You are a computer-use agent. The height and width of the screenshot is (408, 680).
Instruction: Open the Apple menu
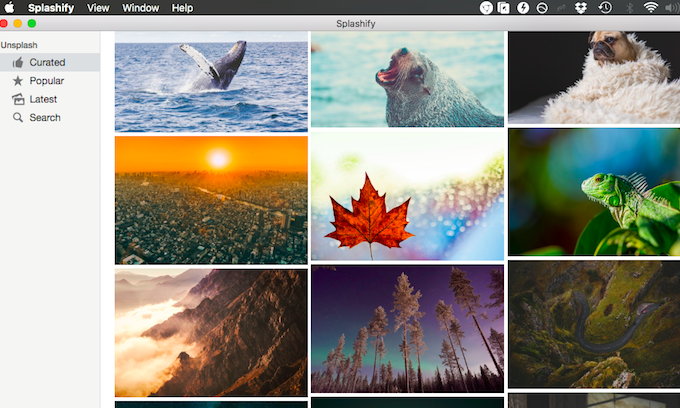(10, 8)
